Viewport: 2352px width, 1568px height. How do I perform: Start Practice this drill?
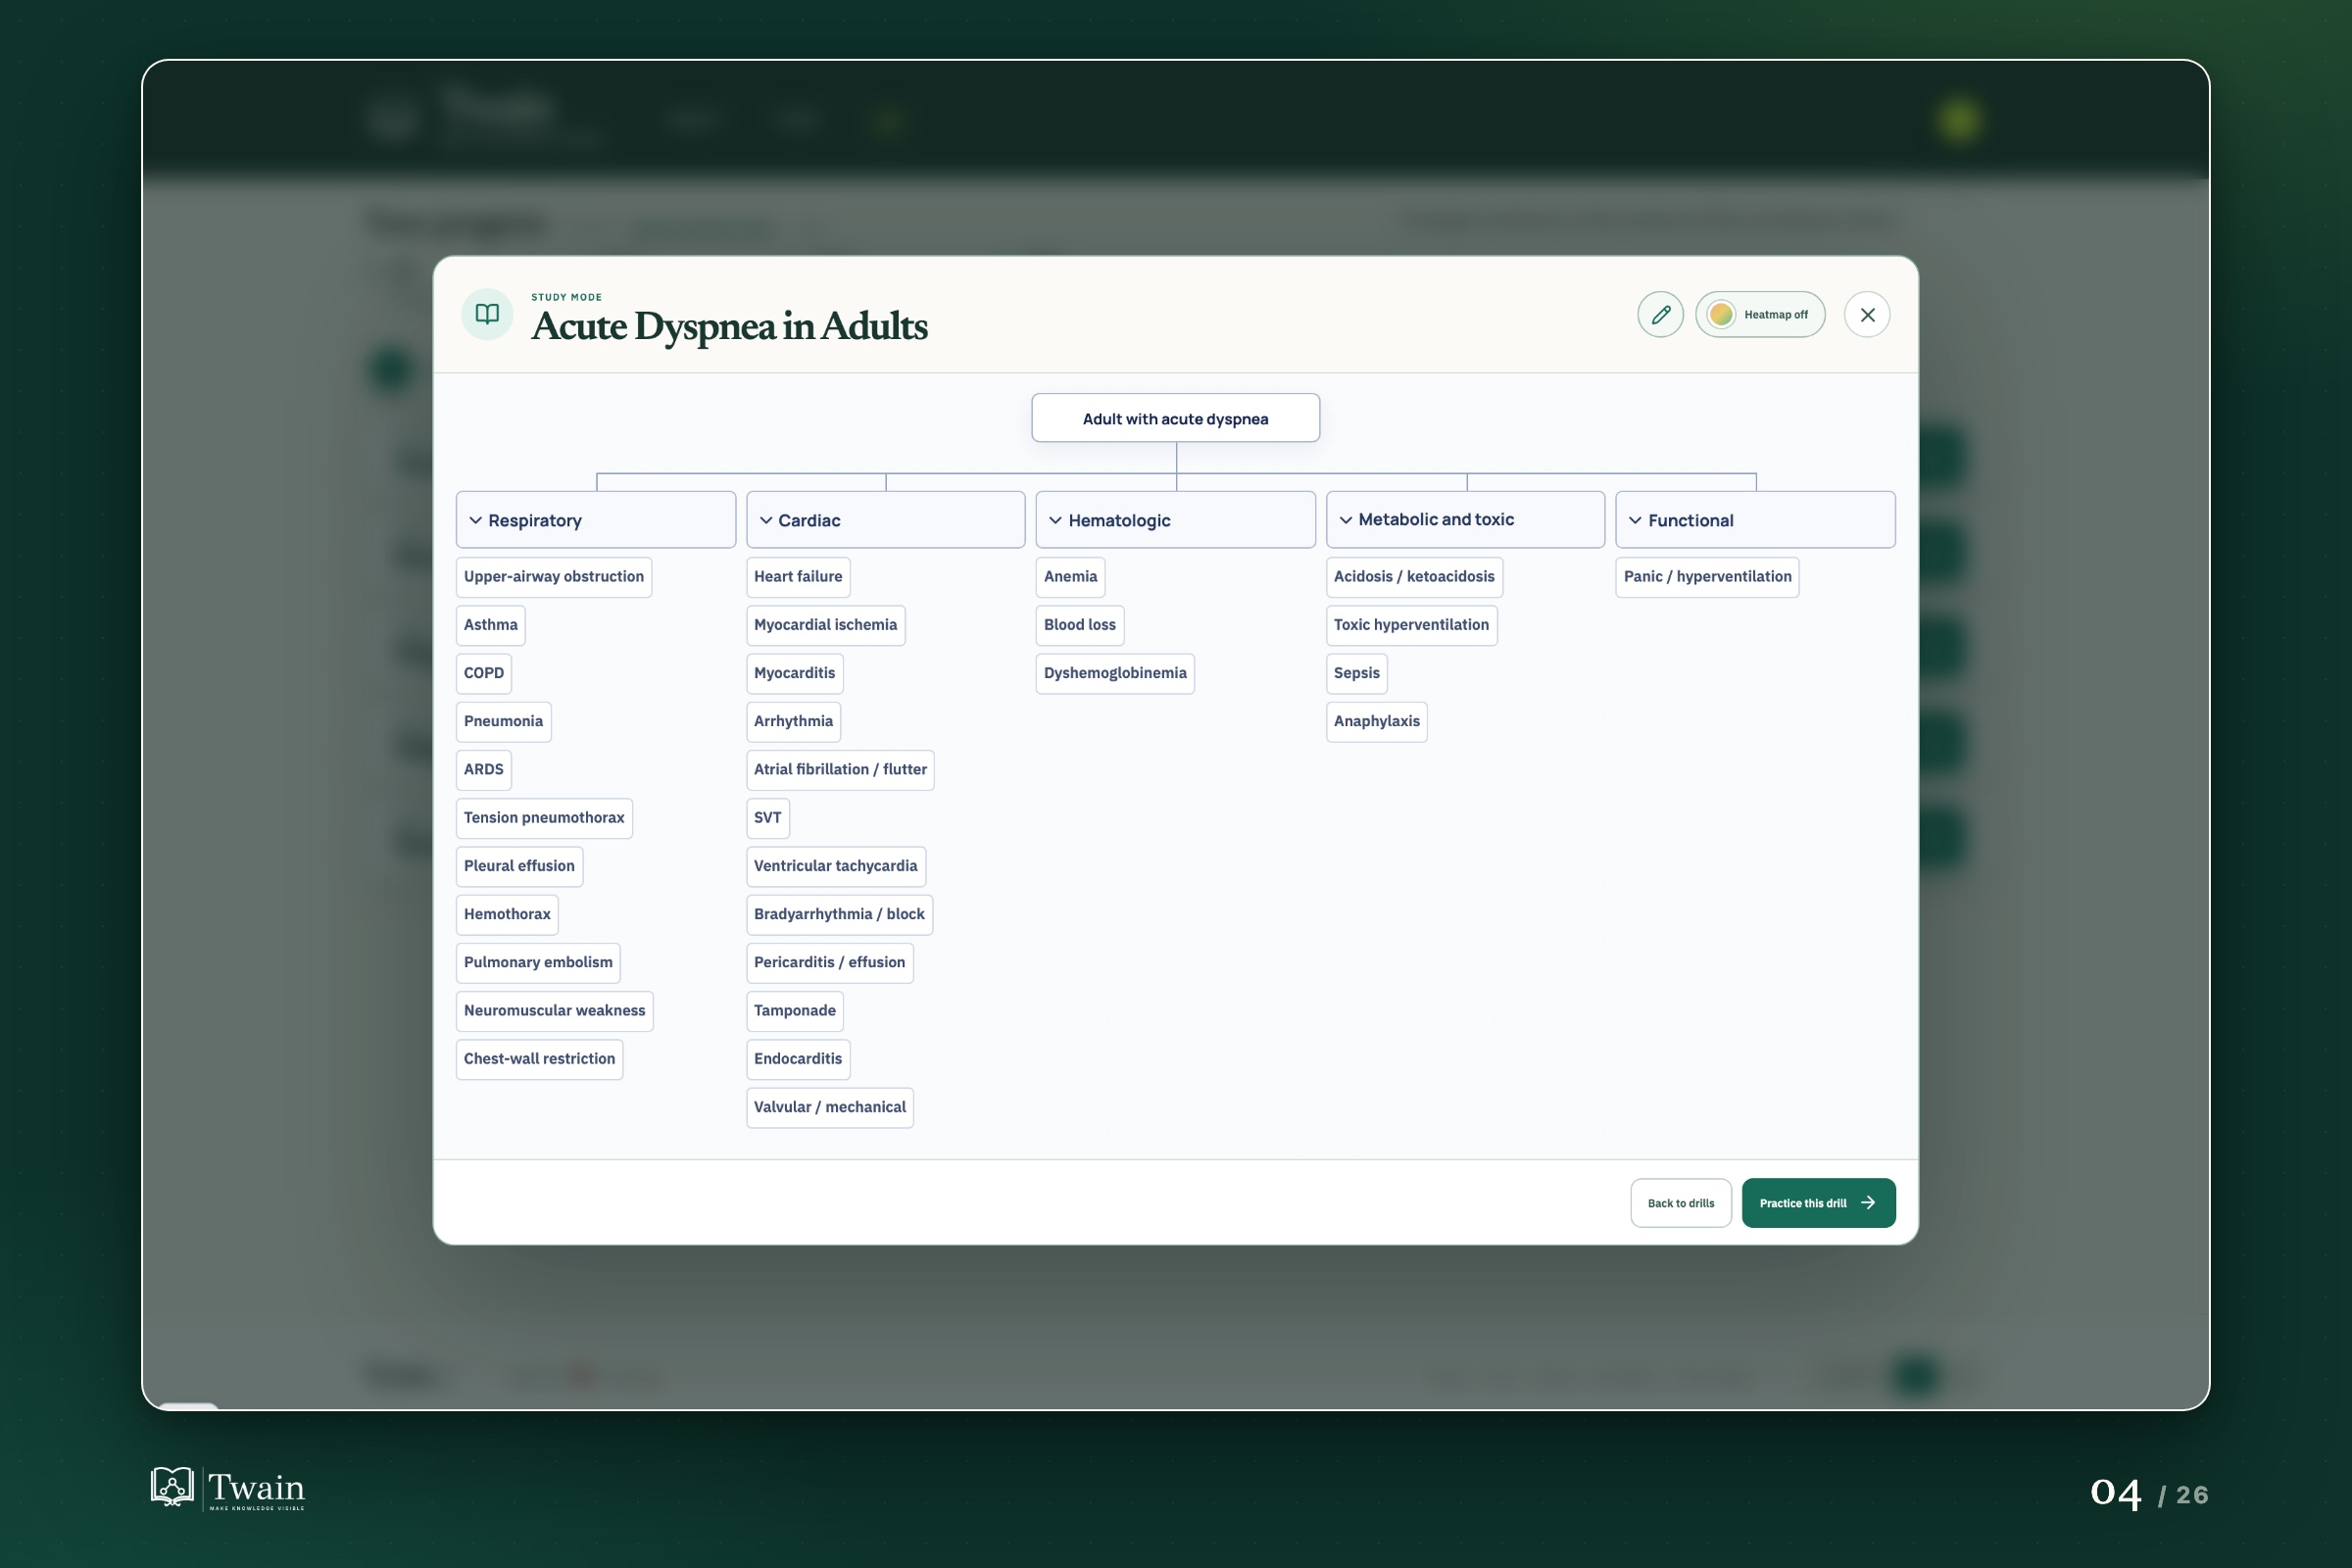pos(1819,1203)
